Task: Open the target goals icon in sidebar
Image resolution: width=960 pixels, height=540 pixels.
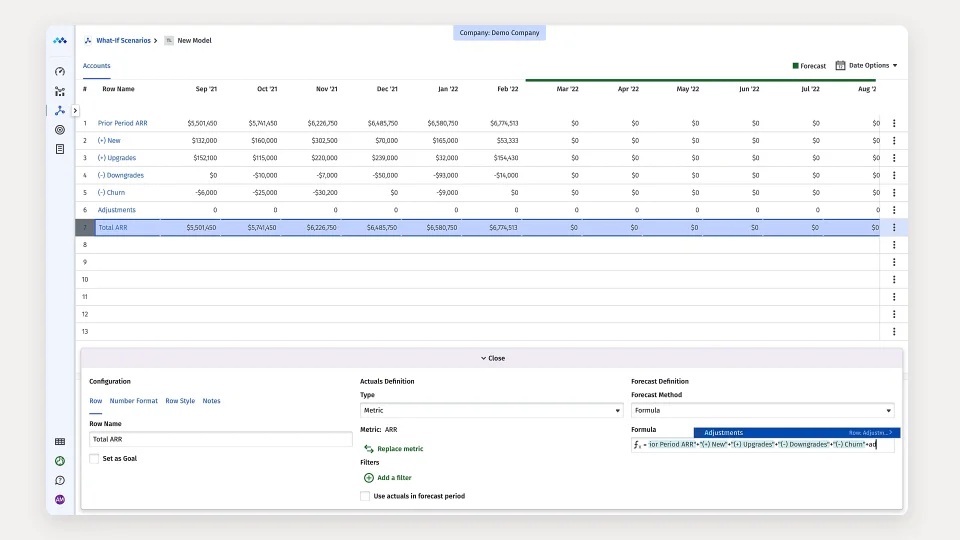Action: 60,130
